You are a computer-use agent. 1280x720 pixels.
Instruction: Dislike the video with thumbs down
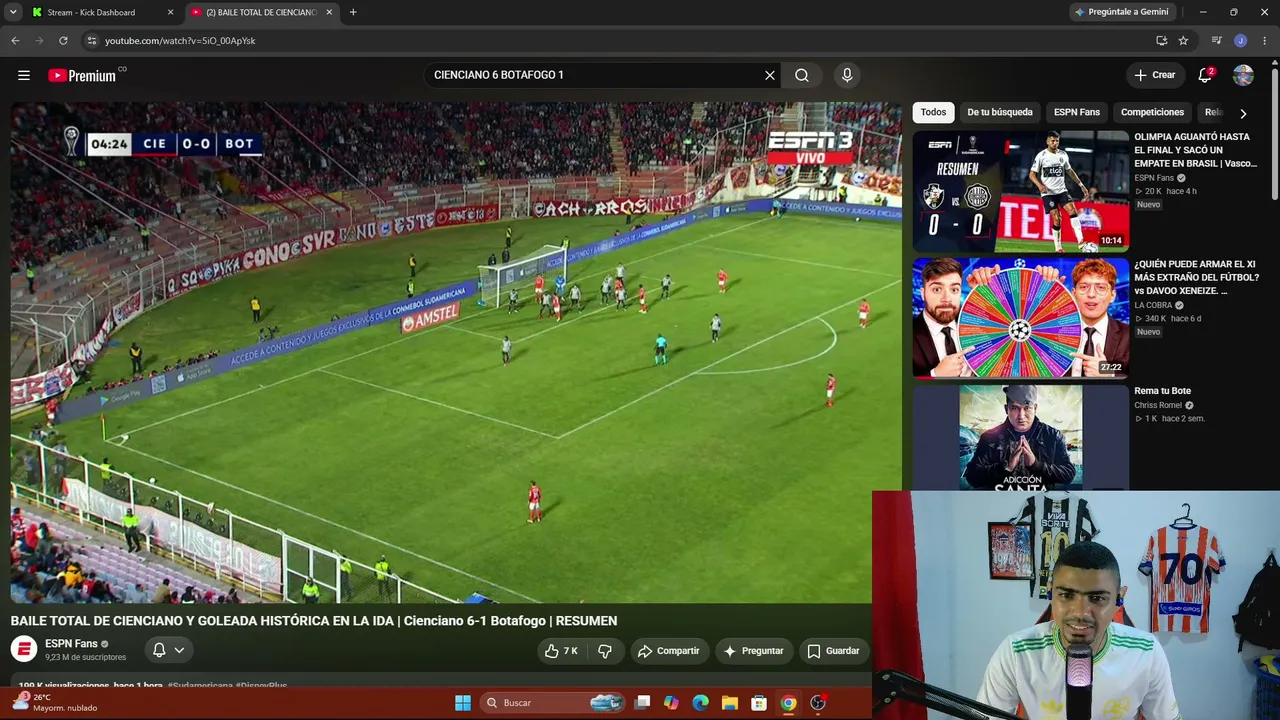pos(605,651)
